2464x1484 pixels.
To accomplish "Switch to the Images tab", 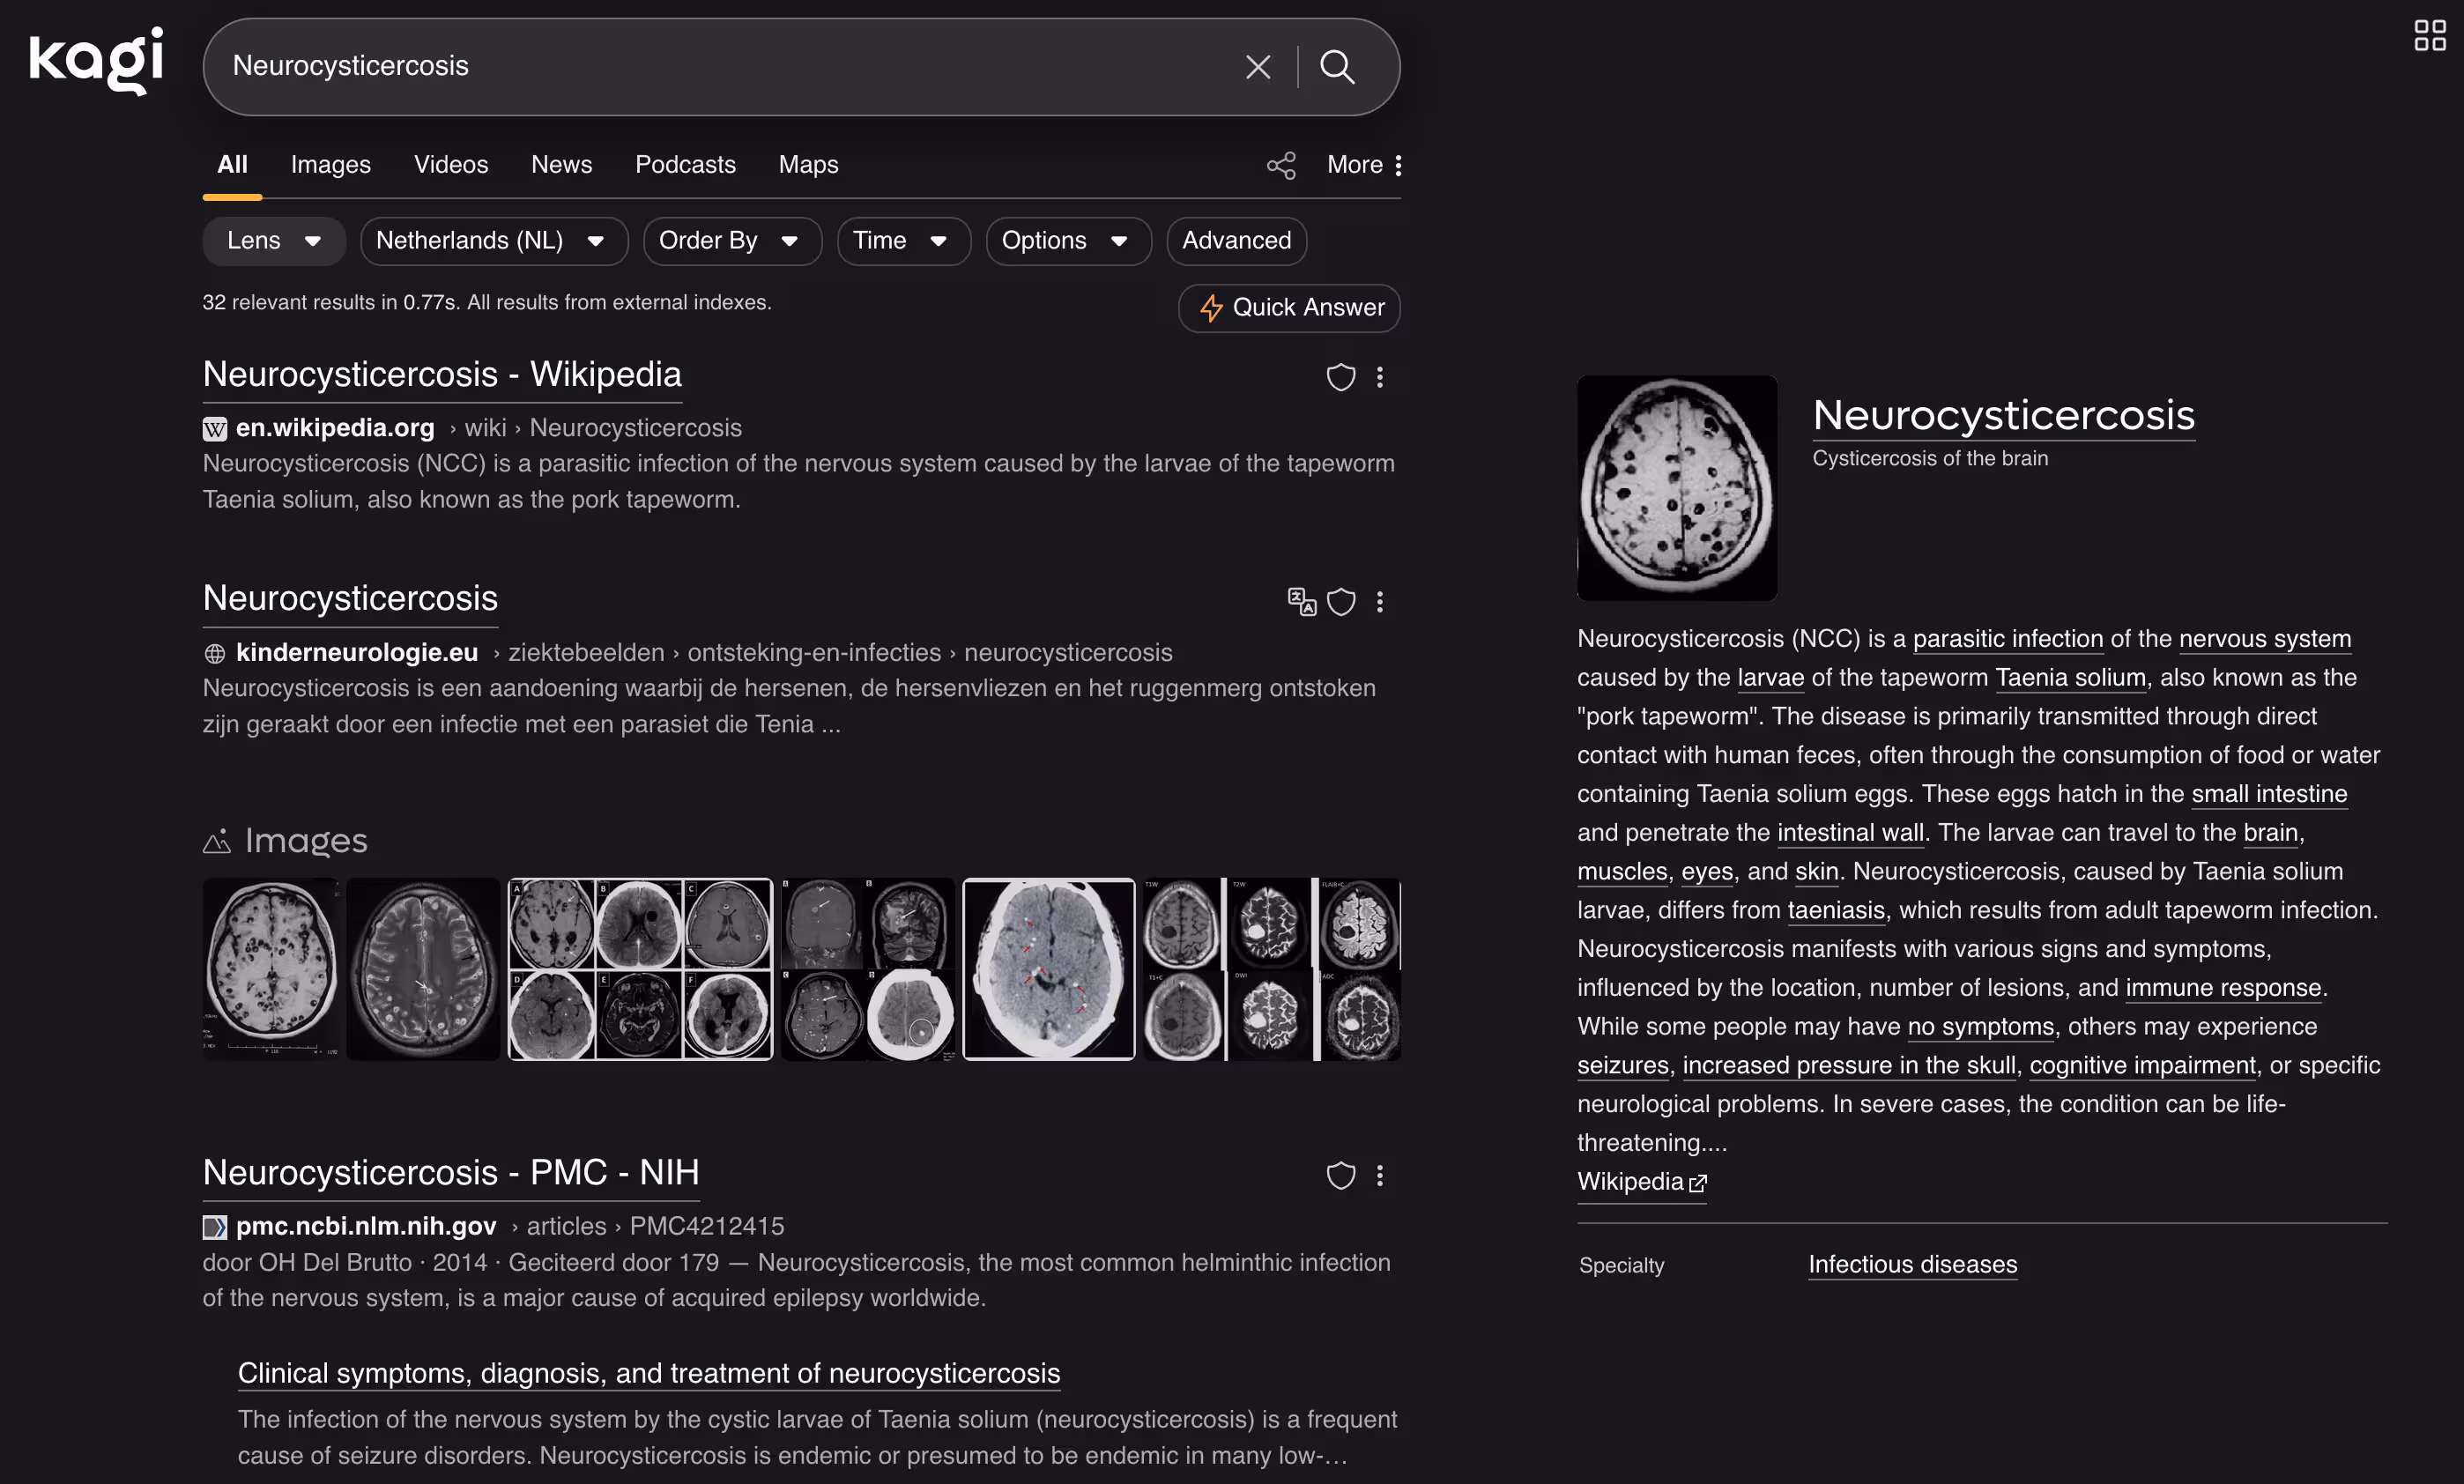I will coord(331,165).
